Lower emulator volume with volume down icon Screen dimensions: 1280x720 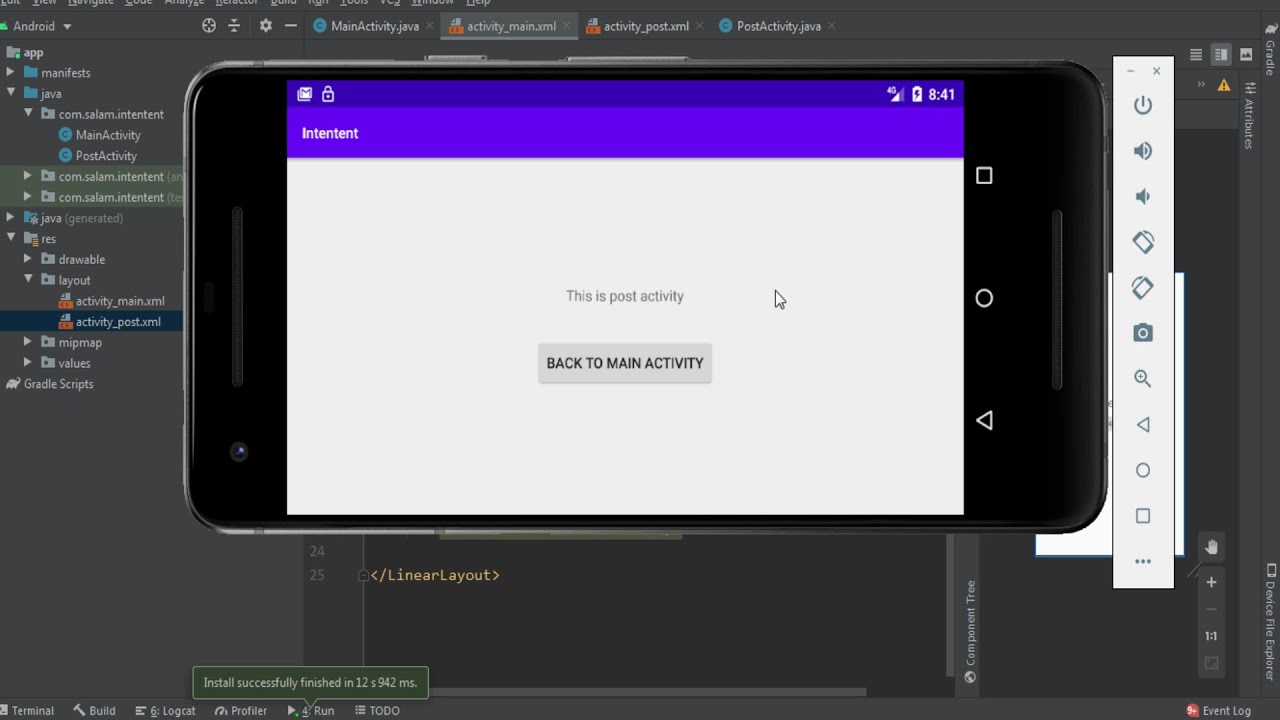pos(1143,197)
